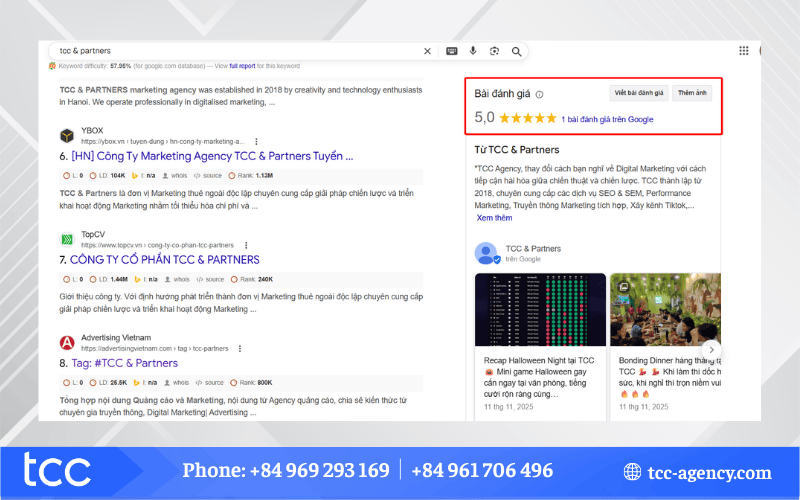800x500 pixels.
Task: Click the topcv.vn URL breadcrumb
Action: tap(157, 245)
